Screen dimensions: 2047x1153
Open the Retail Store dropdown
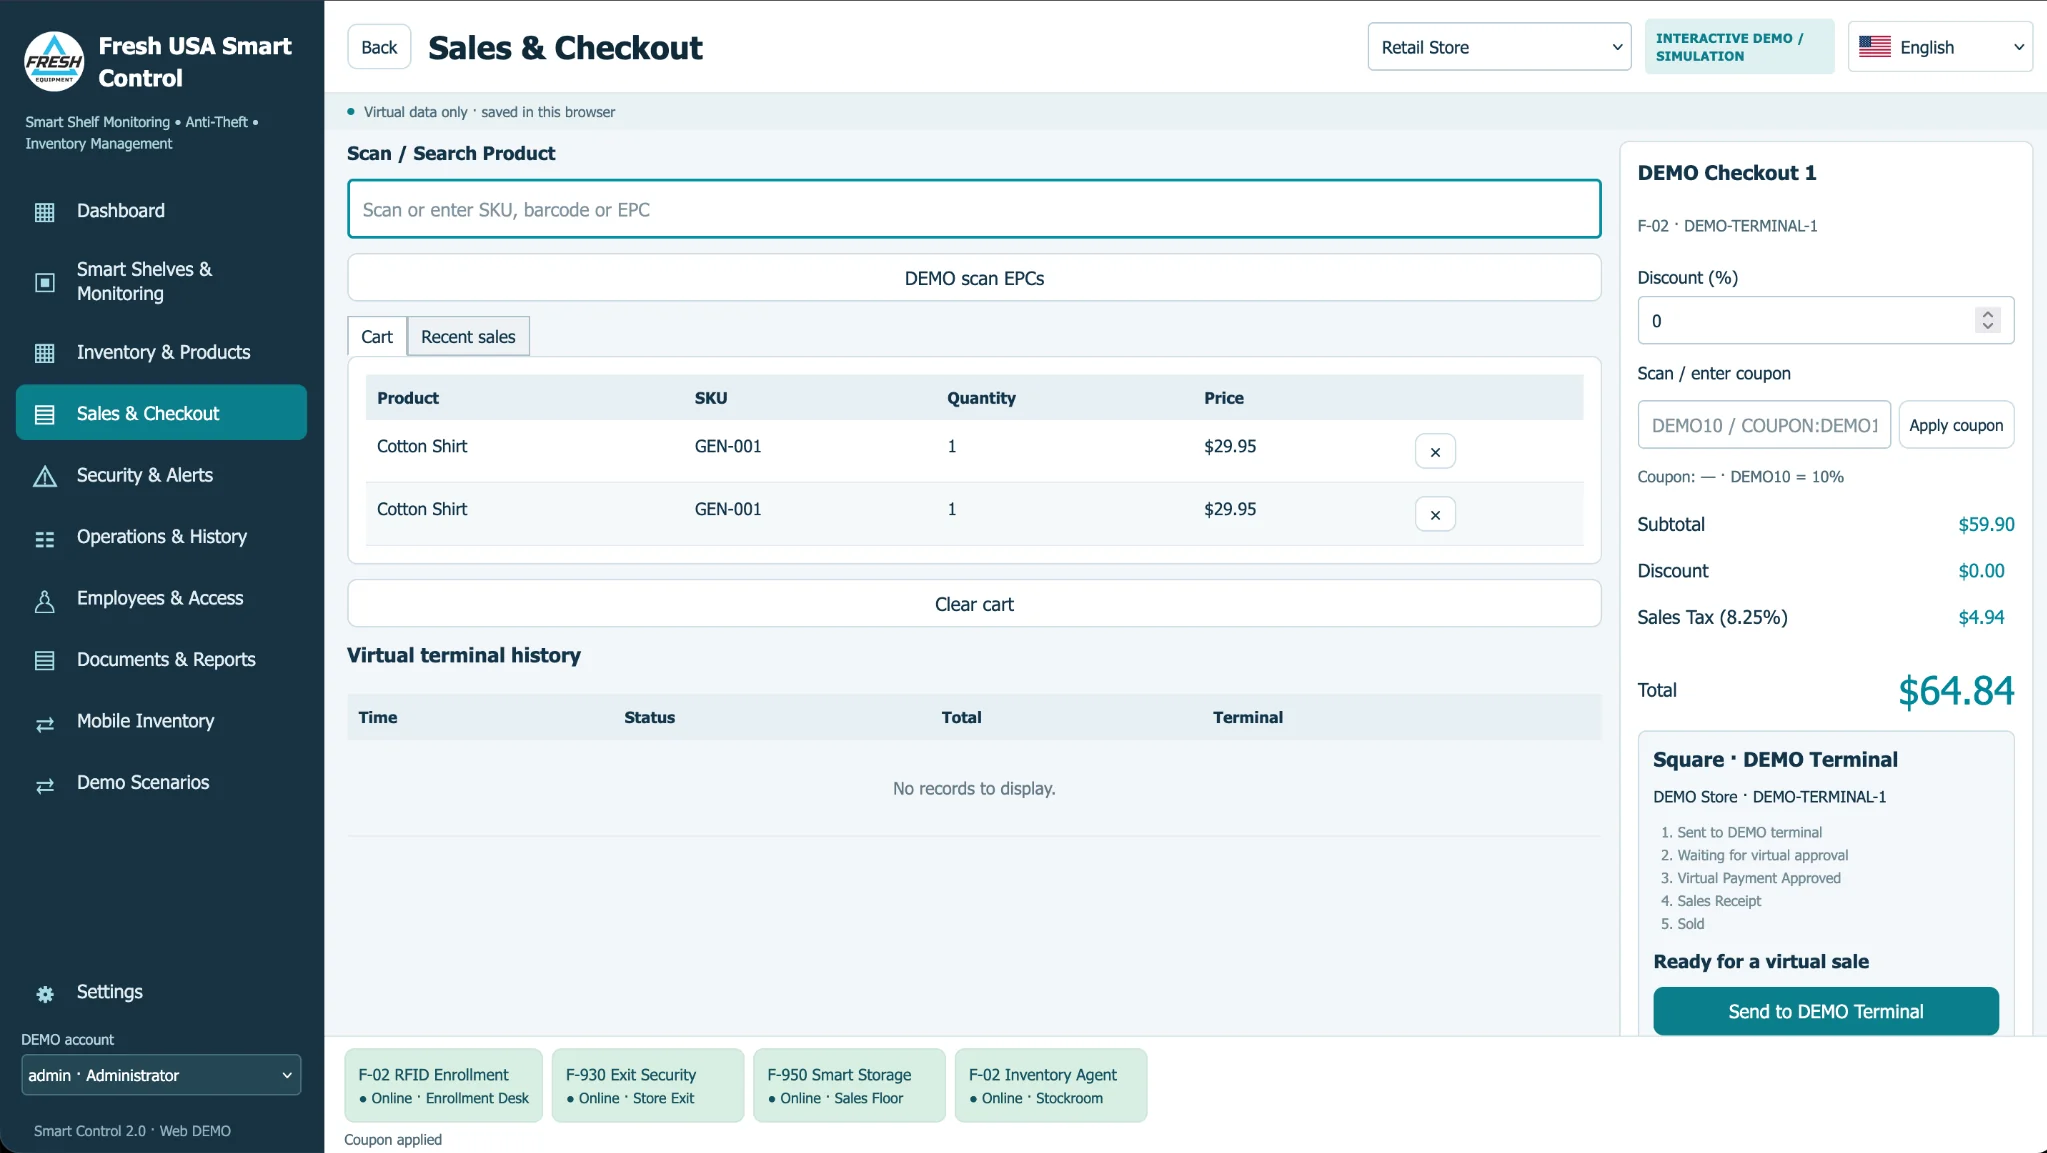pyautogui.click(x=1499, y=47)
